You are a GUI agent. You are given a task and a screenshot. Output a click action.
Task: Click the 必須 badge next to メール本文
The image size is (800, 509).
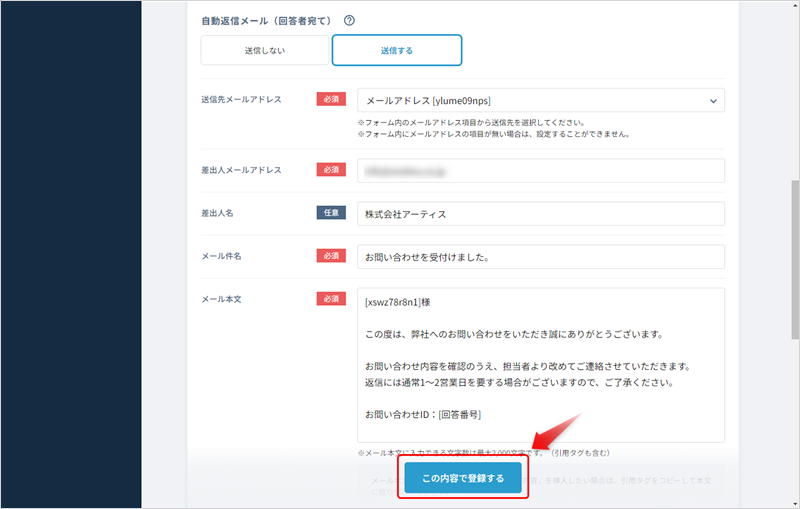pos(331,298)
